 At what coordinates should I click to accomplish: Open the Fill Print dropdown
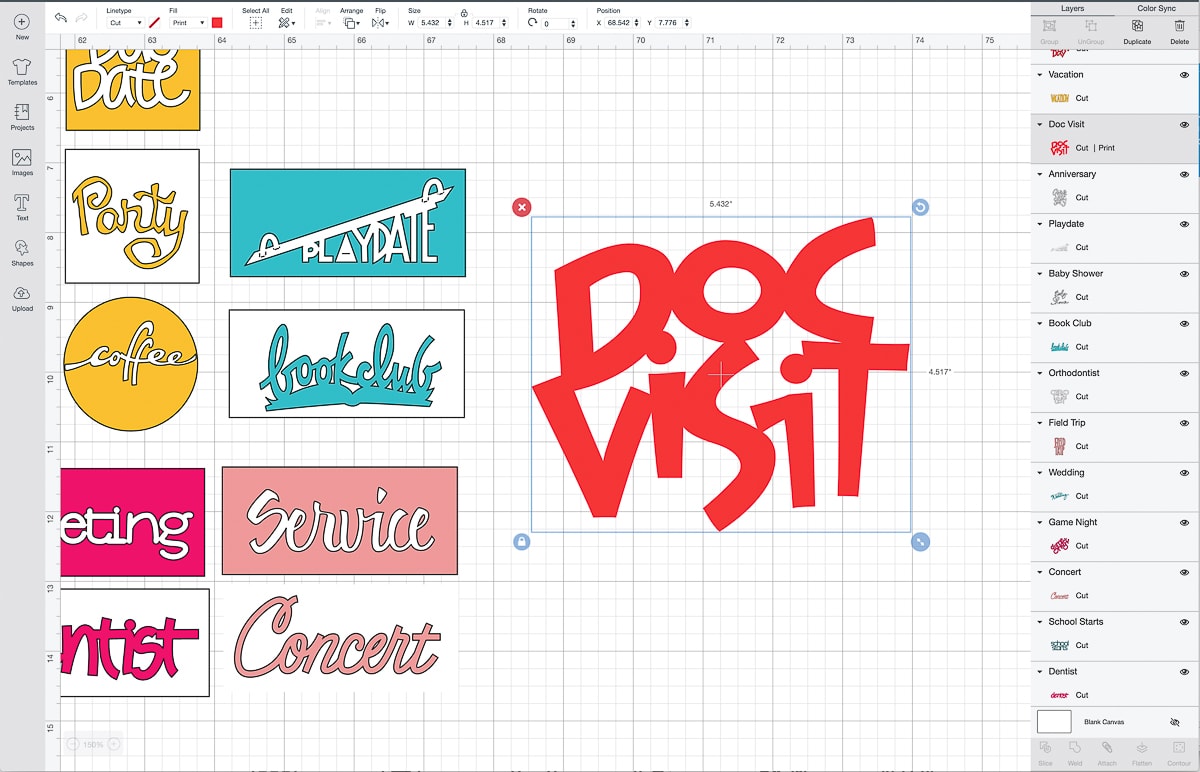click(187, 22)
